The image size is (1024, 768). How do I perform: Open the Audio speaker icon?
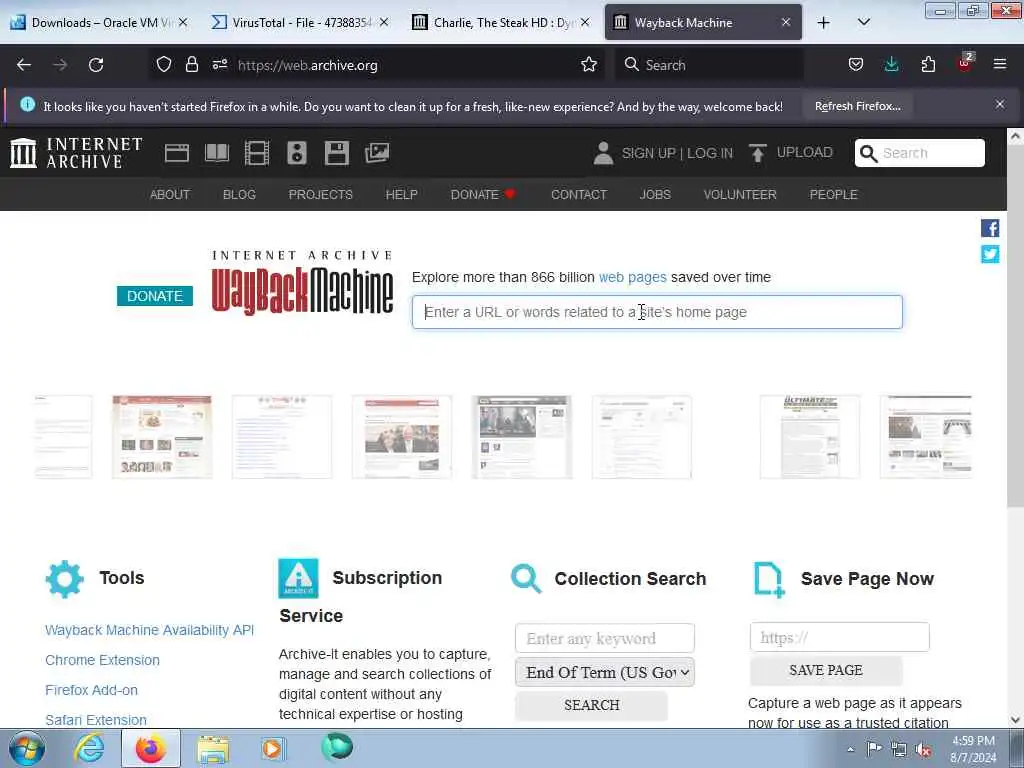[296, 153]
